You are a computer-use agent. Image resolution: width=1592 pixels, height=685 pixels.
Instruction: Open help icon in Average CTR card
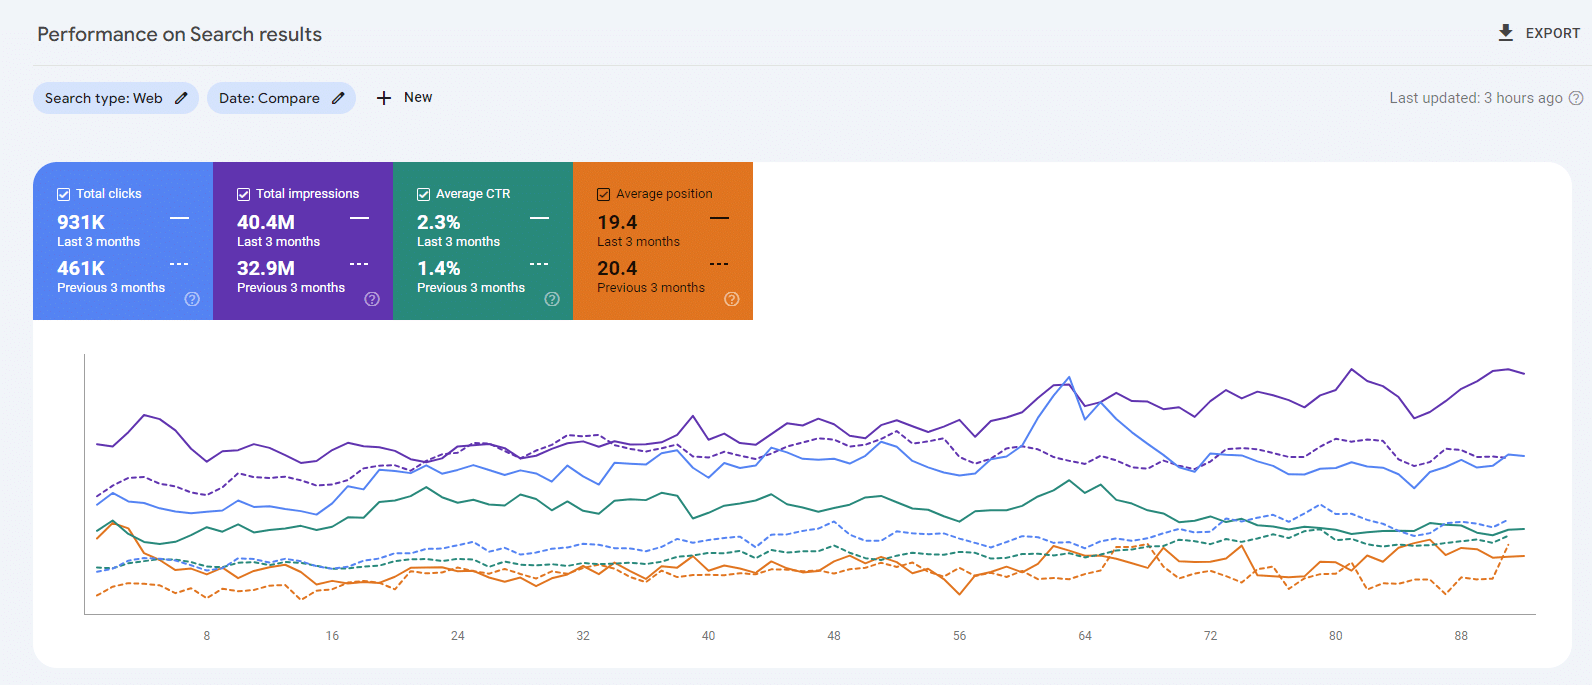click(x=552, y=299)
